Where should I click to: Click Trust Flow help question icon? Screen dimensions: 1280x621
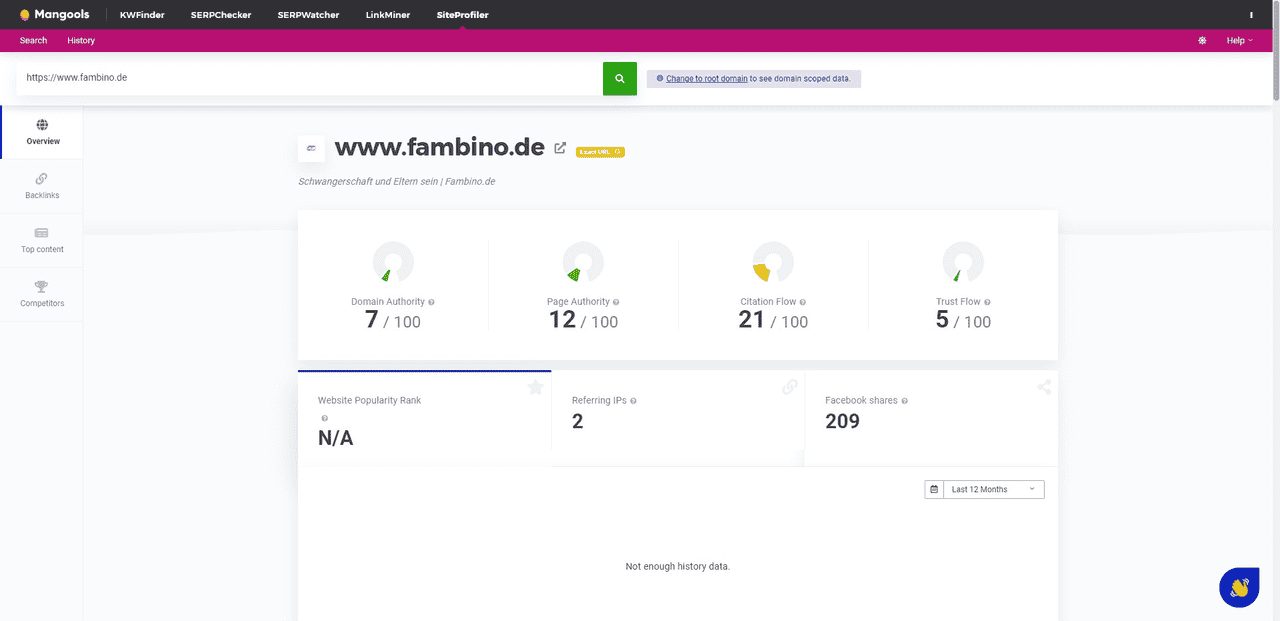point(987,302)
